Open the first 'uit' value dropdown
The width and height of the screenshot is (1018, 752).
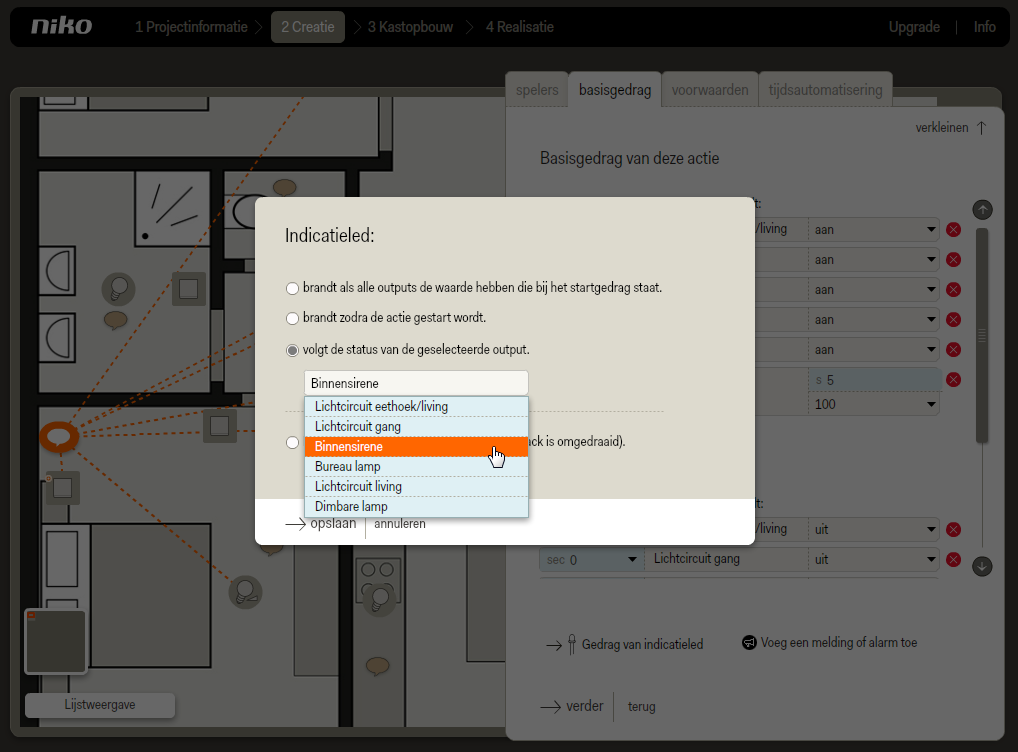click(874, 530)
